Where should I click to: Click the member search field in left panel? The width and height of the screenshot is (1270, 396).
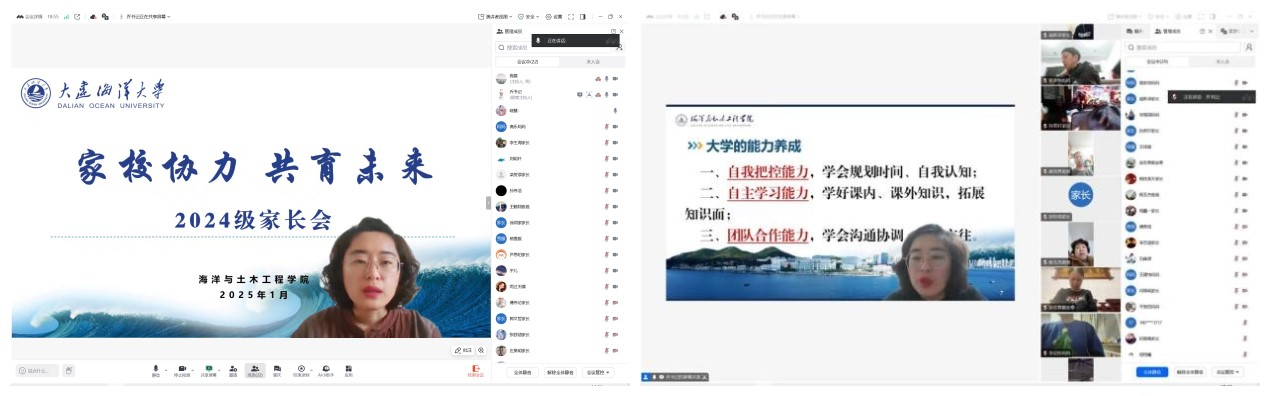(552, 47)
